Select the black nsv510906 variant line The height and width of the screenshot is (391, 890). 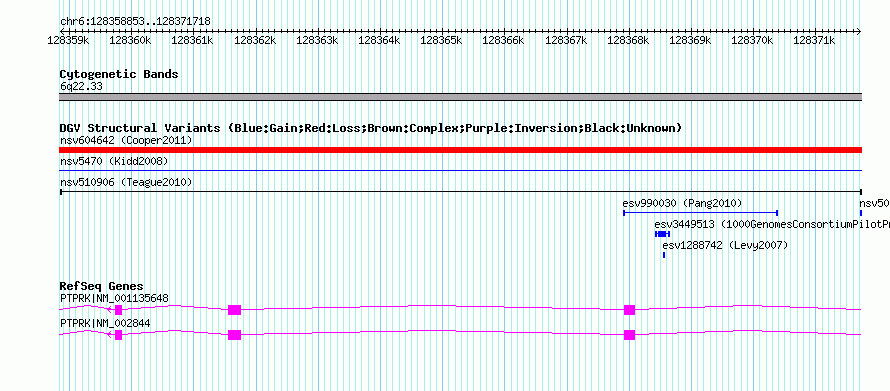(460, 192)
